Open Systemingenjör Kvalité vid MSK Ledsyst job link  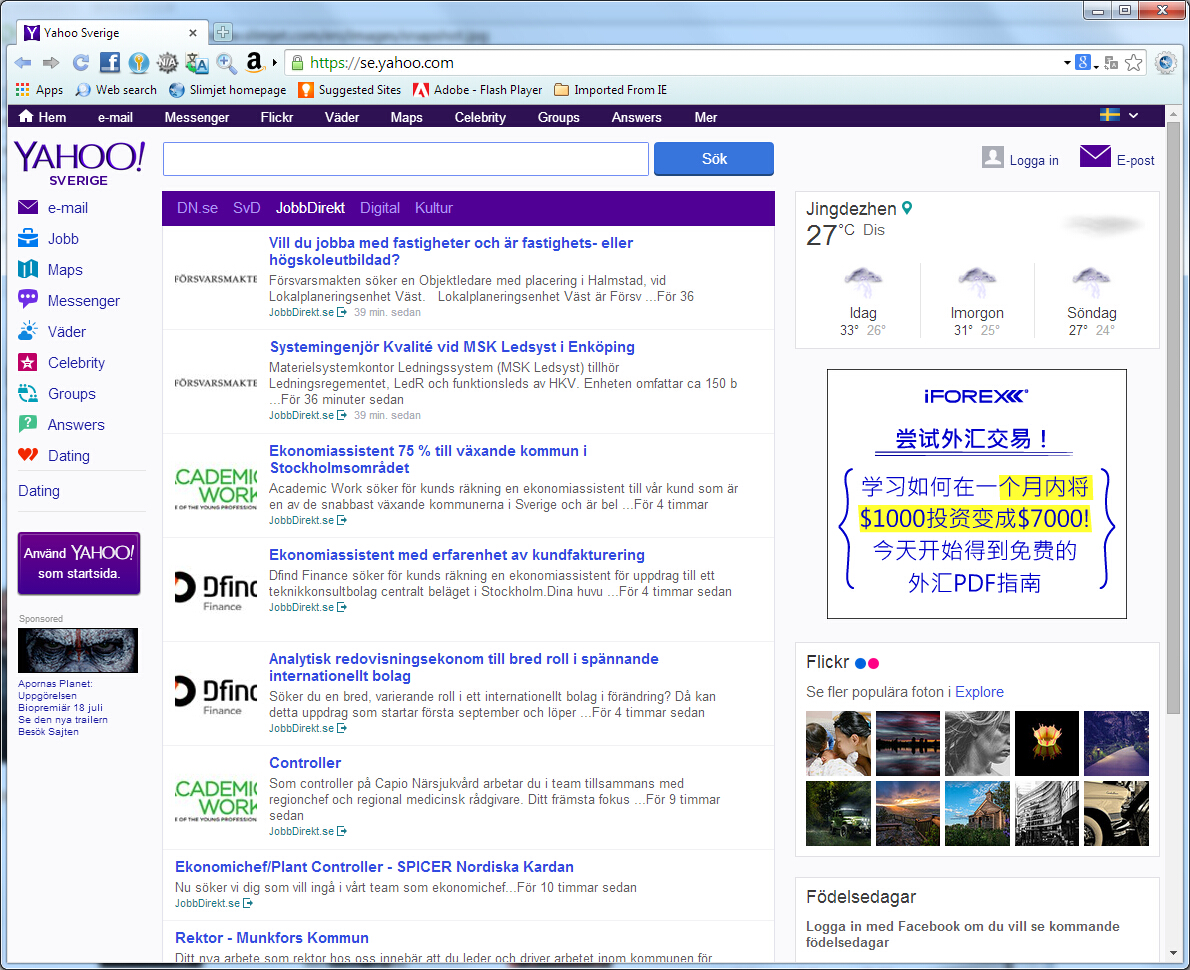(x=452, y=347)
